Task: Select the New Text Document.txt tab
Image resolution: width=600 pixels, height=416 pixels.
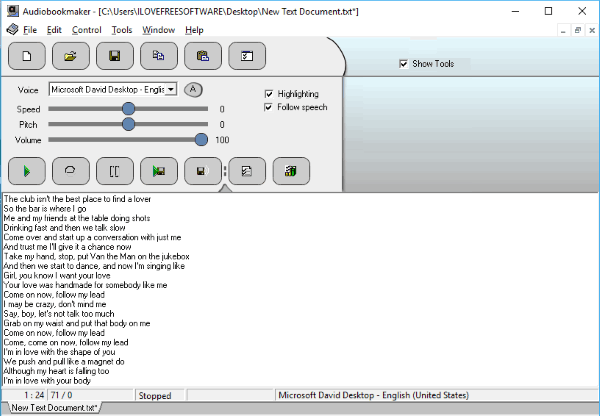Action: click(53, 408)
